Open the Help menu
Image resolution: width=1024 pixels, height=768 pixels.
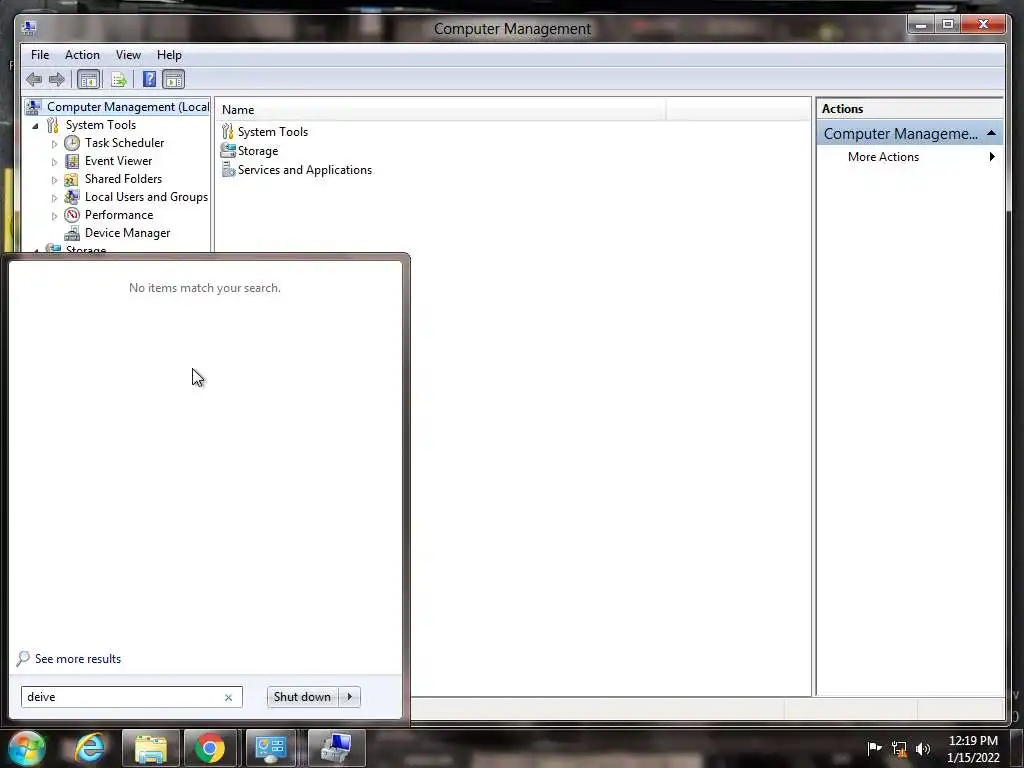(x=169, y=55)
